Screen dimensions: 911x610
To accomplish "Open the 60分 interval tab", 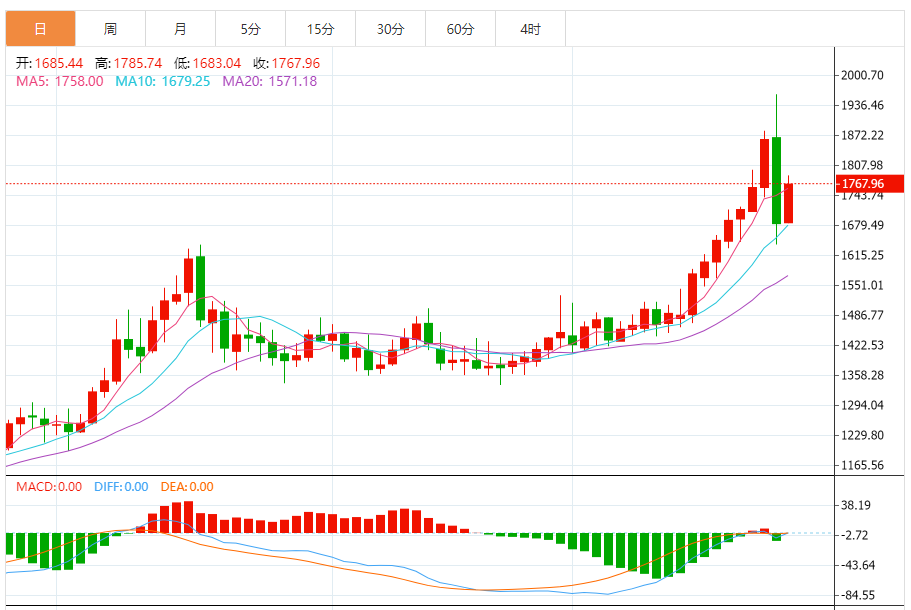I will tap(460, 29).
